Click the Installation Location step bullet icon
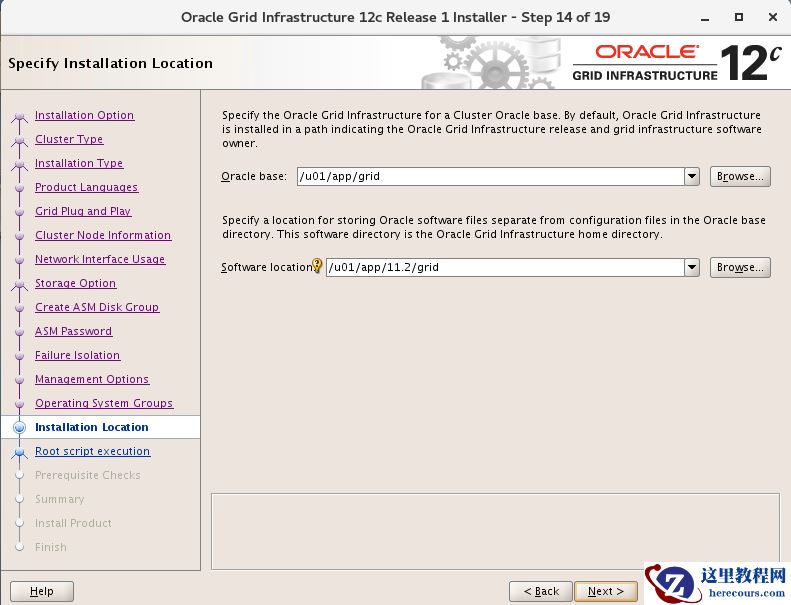 click(19, 427)
